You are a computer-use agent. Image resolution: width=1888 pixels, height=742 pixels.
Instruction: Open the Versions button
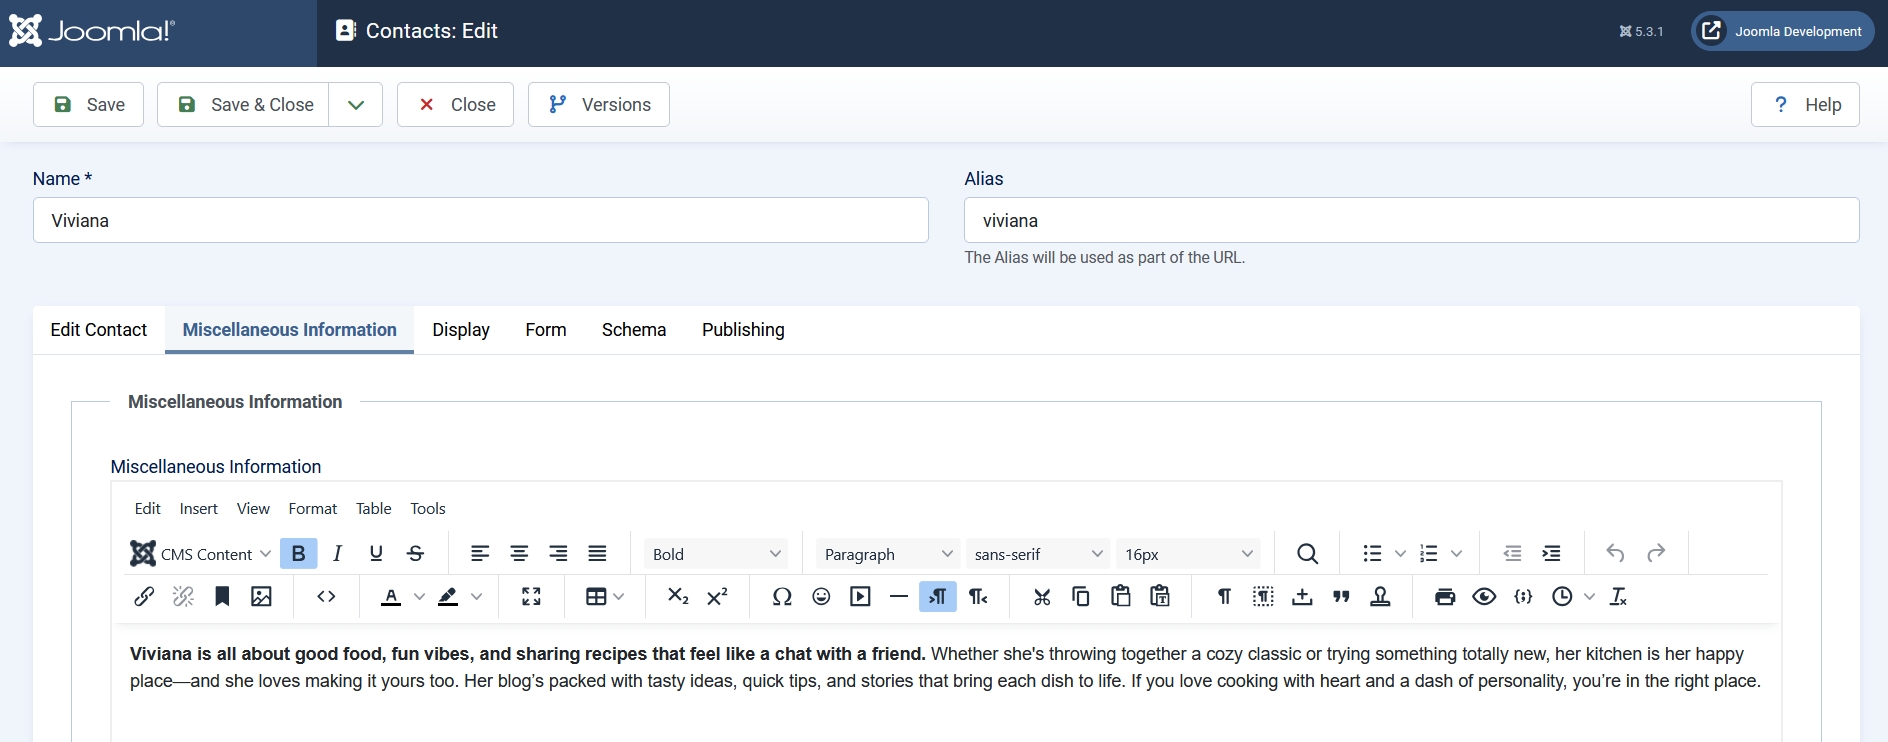tap(599, 104)
